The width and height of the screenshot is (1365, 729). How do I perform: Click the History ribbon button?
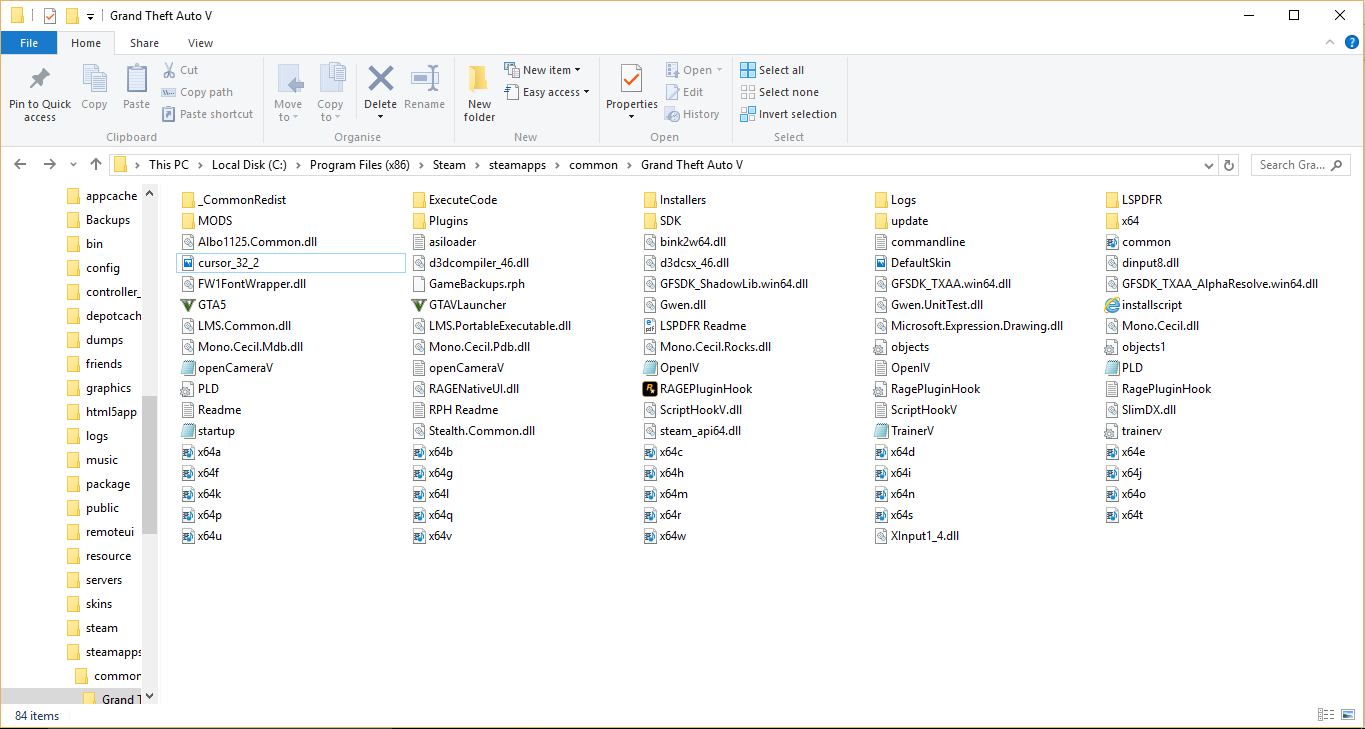tap(693, 114)
